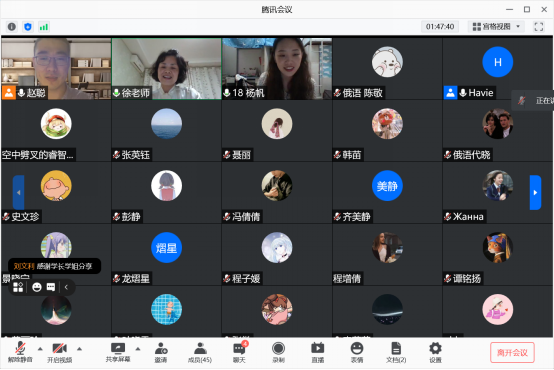Click the message bubble icon in popup bar
This screenshot has width=554, height=370.
(x=51, y=287)
